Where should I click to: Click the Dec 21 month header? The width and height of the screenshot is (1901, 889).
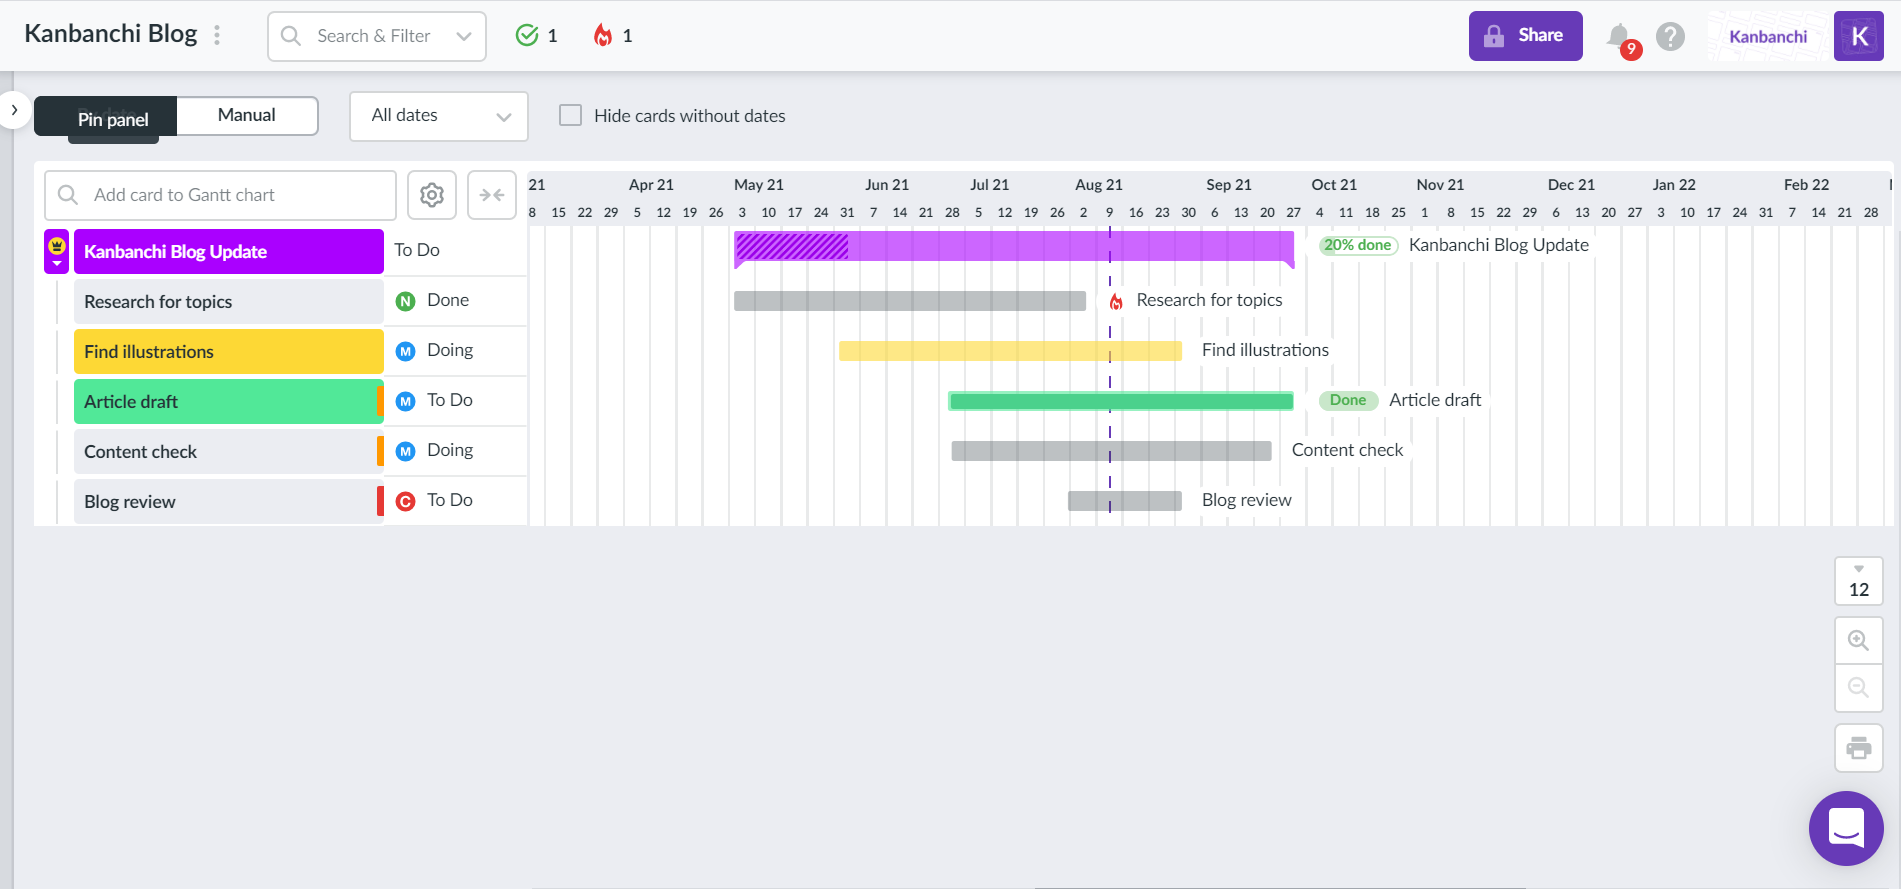click(x=1571, y=185)
